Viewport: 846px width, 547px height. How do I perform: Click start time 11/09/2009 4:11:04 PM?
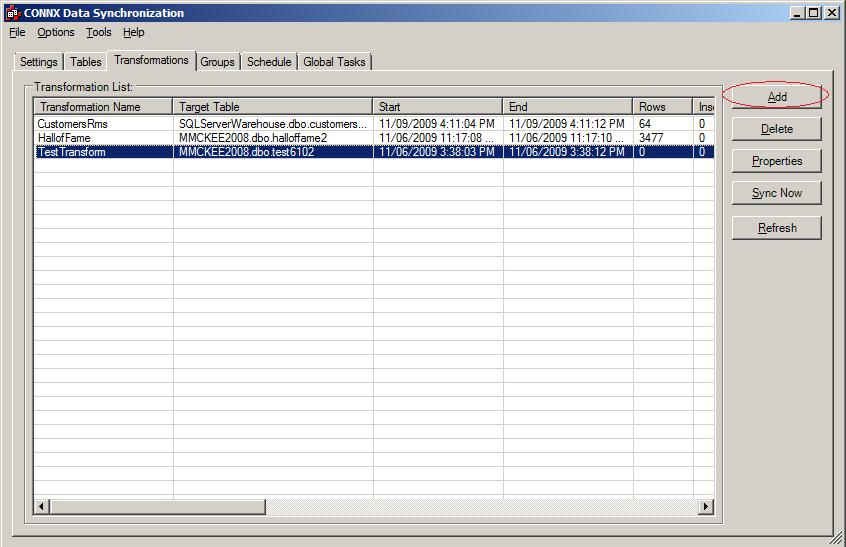tap(436, 124)
